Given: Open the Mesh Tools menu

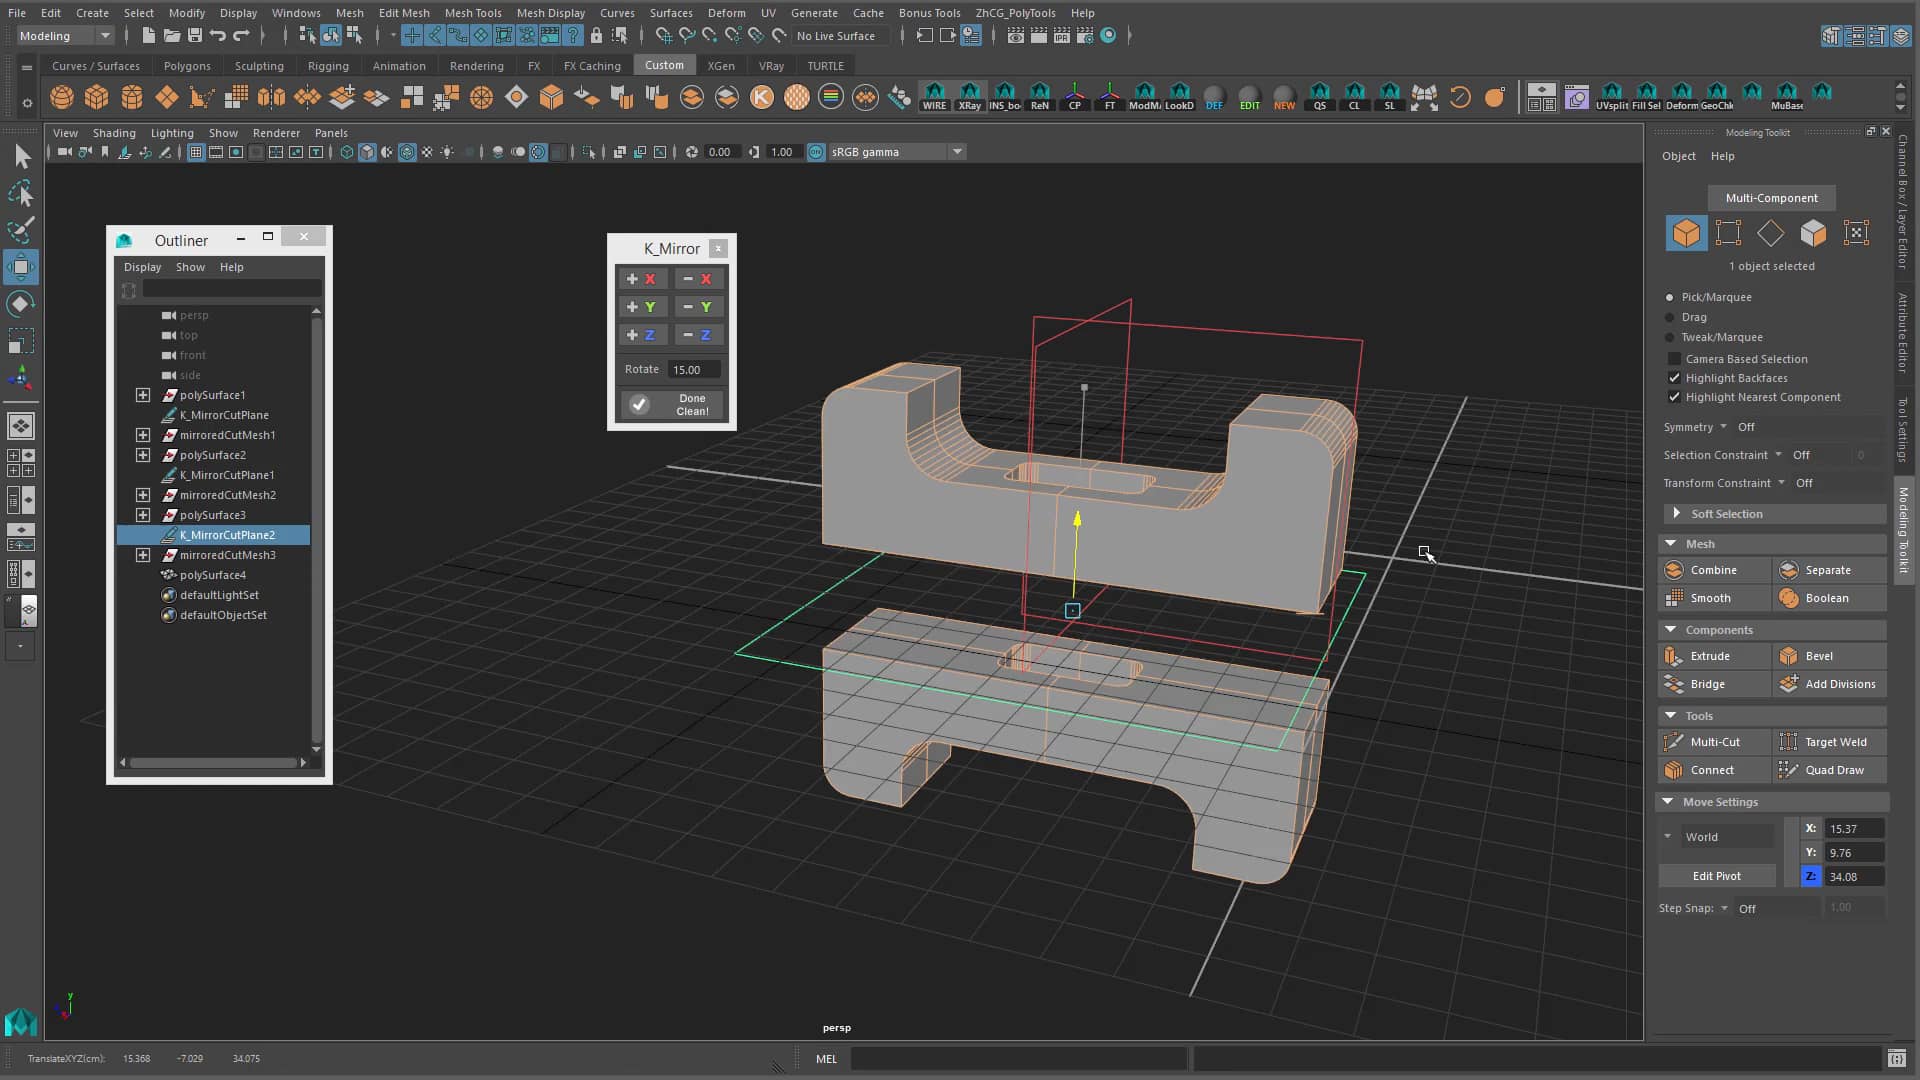Looking at the screenshot, I should coord(473,12).
